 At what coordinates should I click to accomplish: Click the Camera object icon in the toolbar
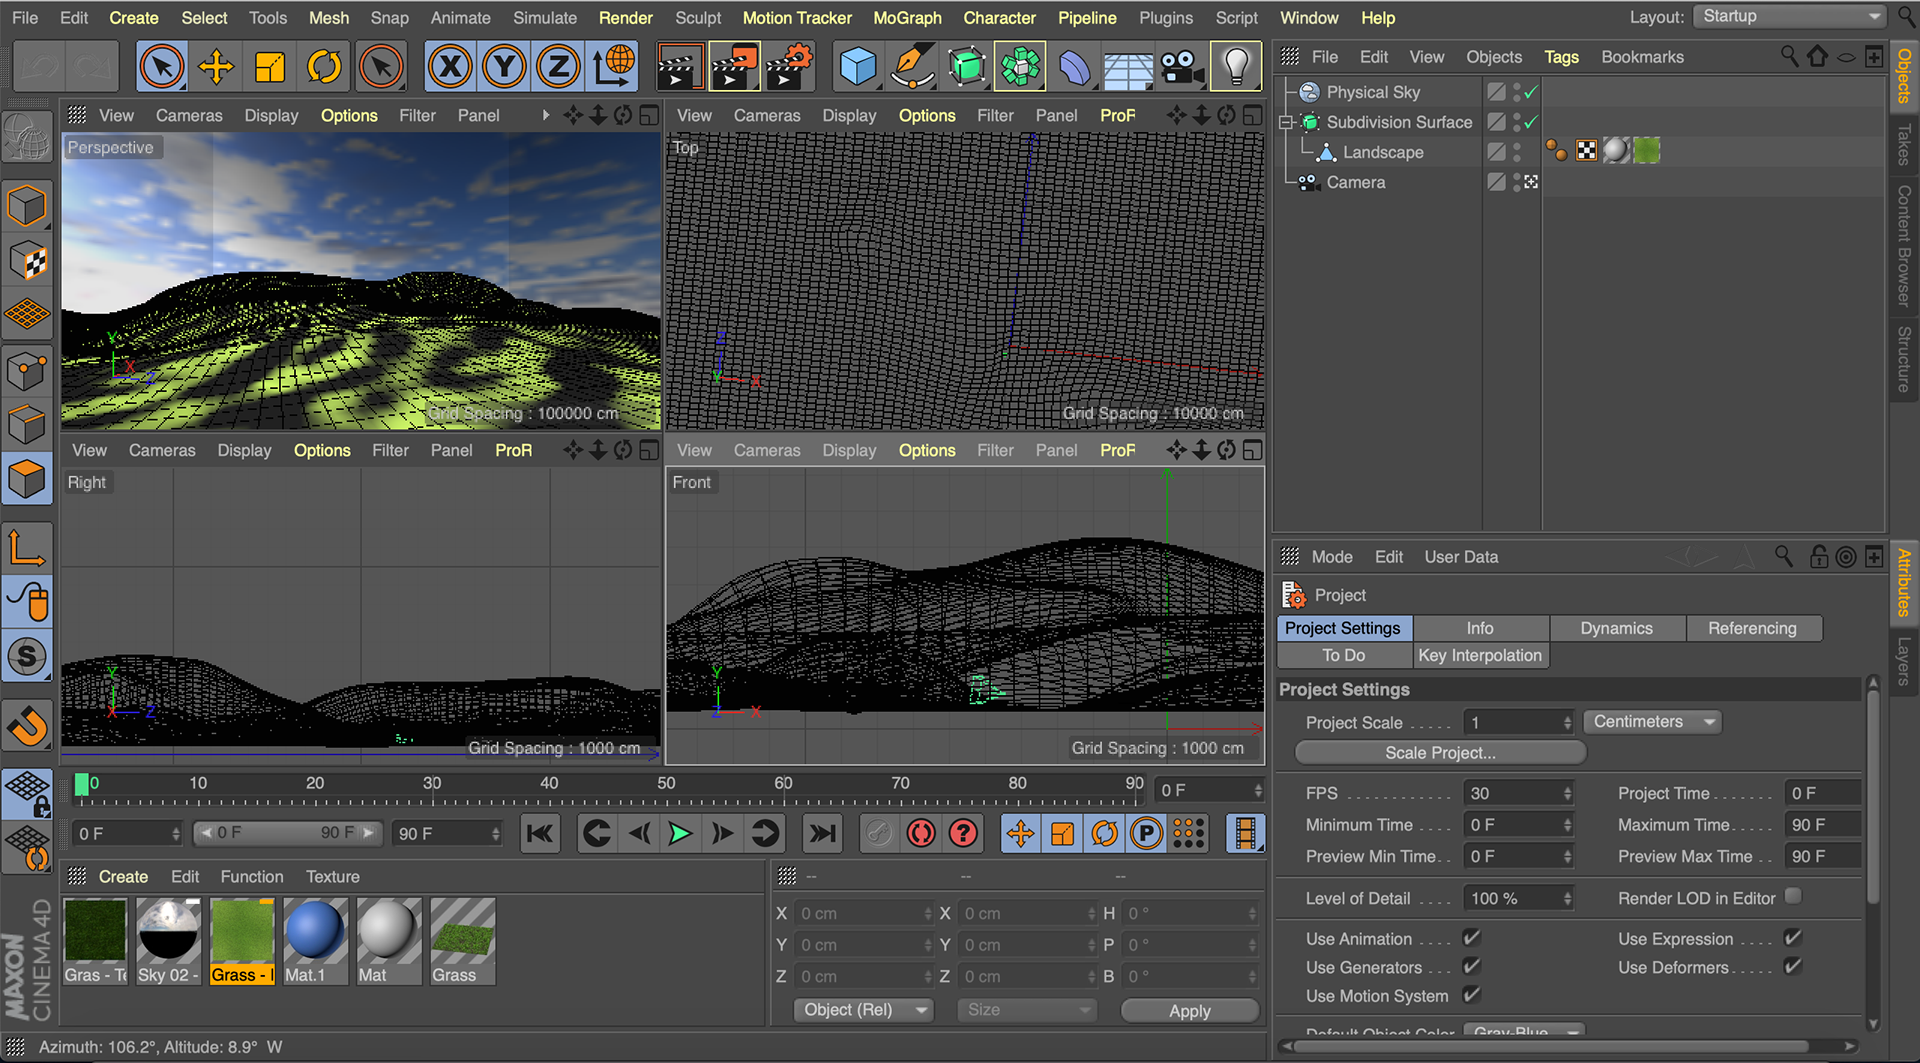(1181, 67)
